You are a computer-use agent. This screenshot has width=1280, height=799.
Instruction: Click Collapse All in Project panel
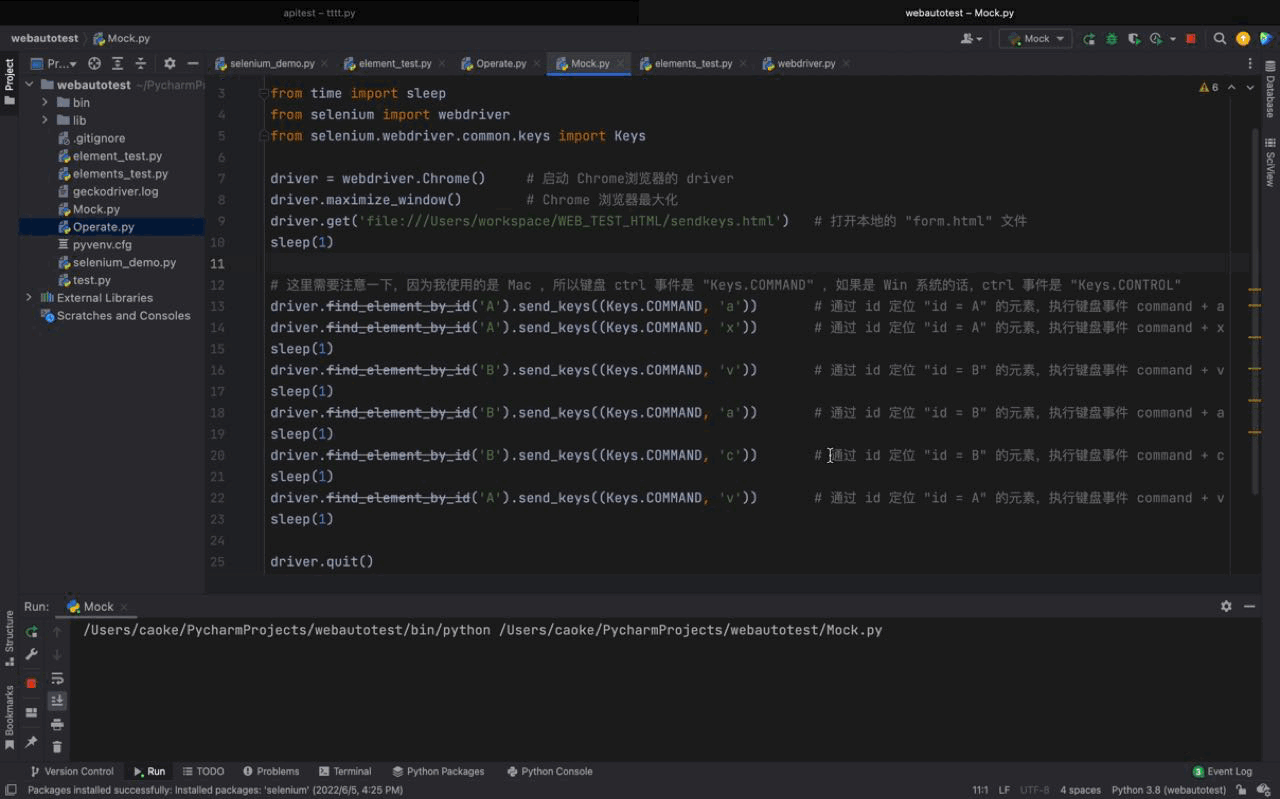point(140,63)
